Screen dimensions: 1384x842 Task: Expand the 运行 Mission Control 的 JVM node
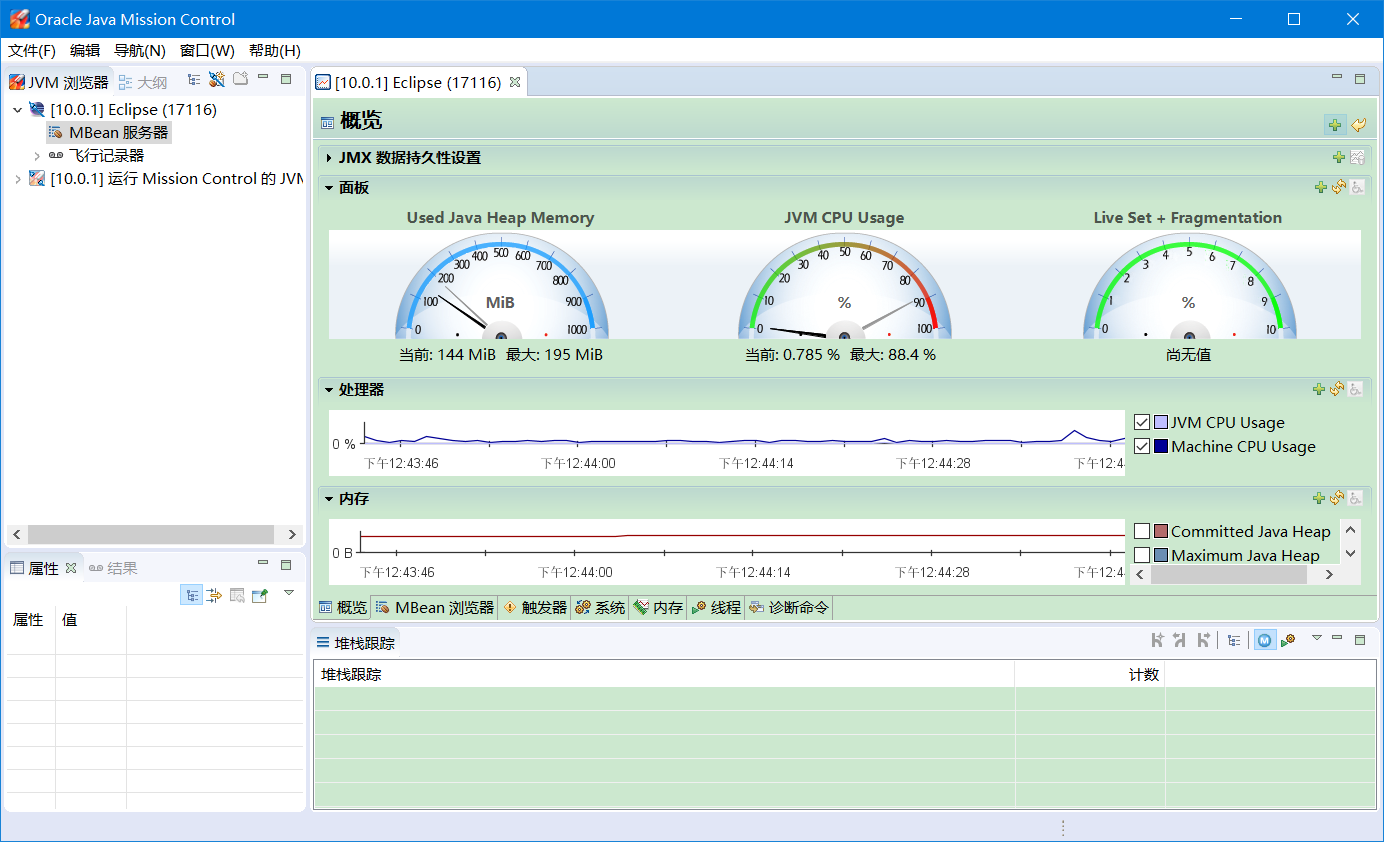(x=17, y=179)
